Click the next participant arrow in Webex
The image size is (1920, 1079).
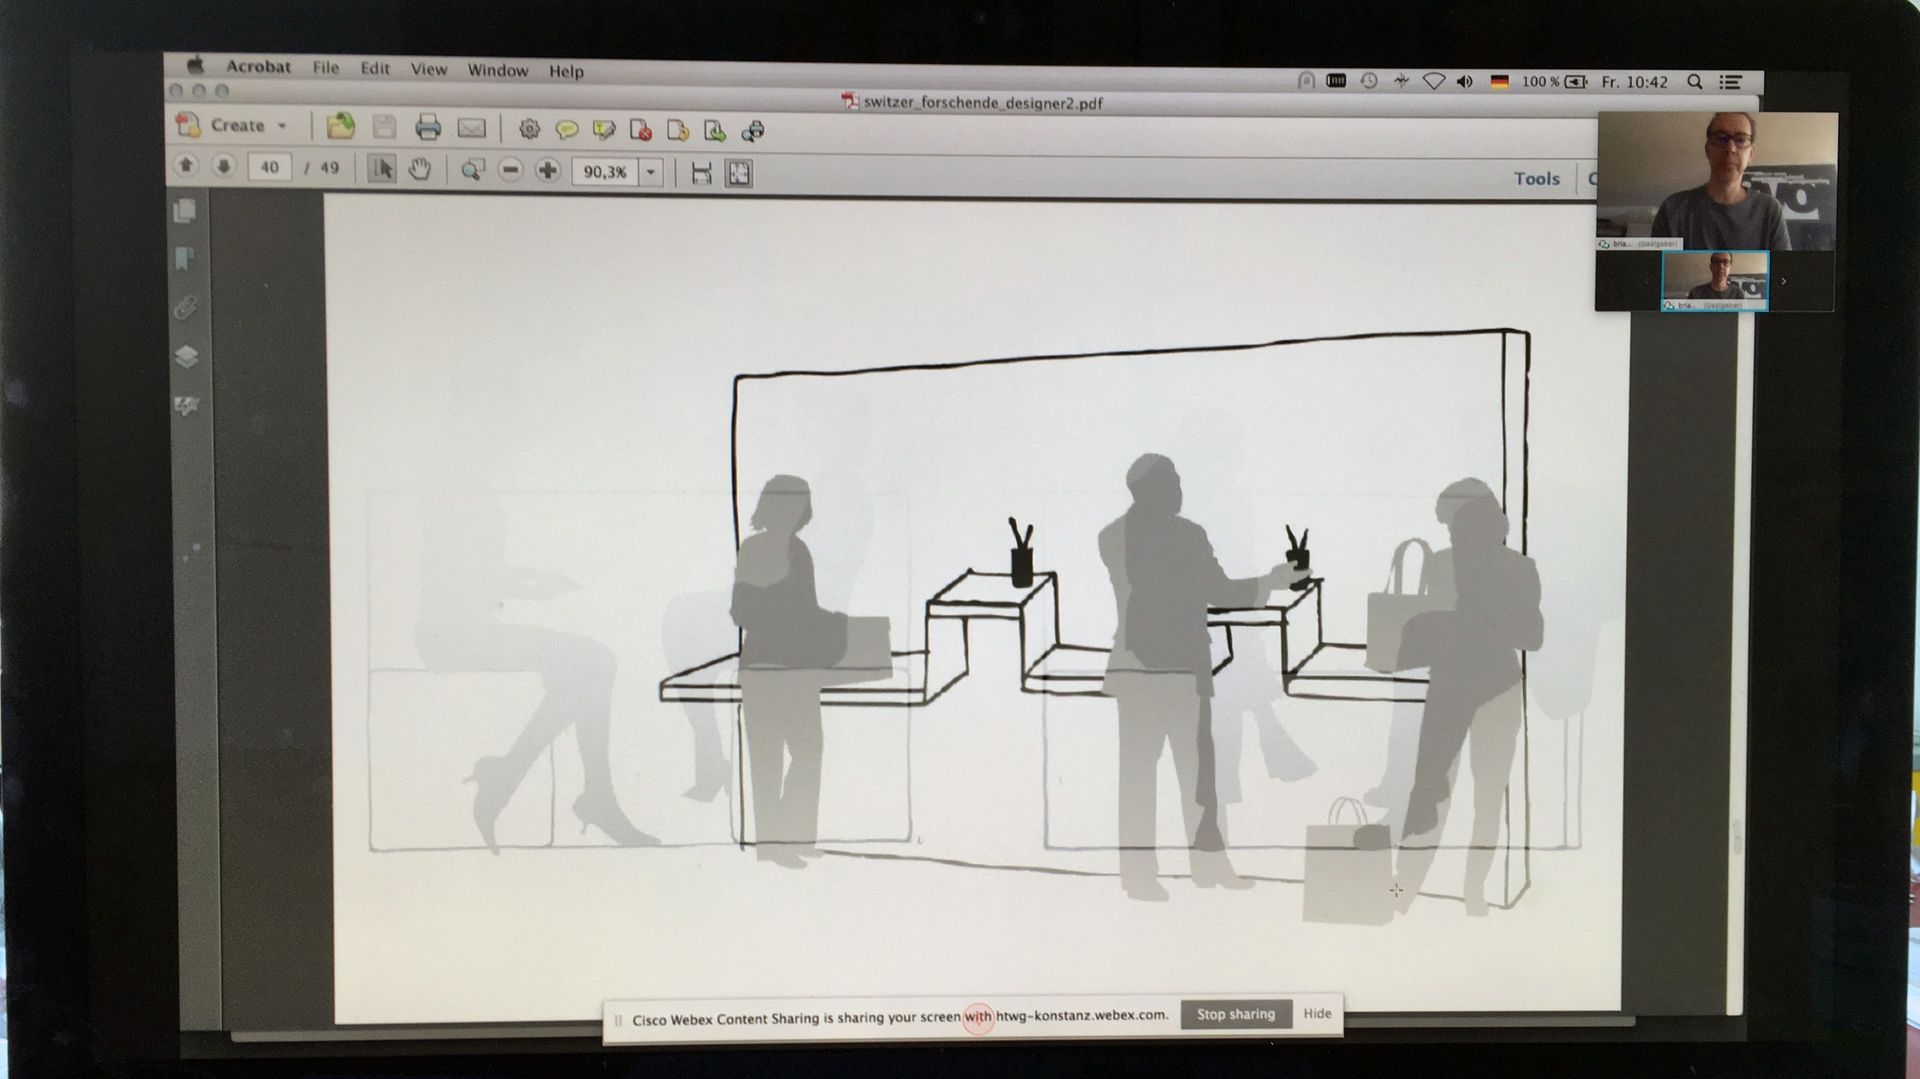pyautogui.click(x=1784, y=282)
